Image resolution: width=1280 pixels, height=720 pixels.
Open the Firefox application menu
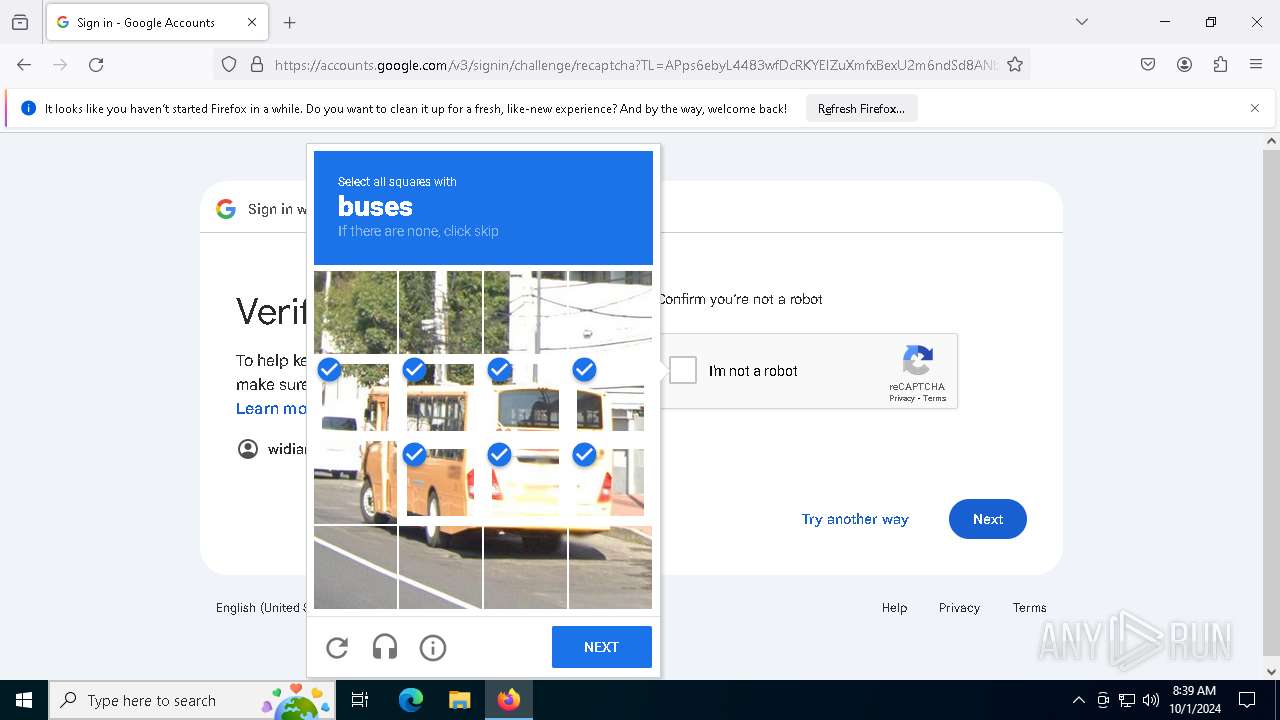pos(1256,65)
